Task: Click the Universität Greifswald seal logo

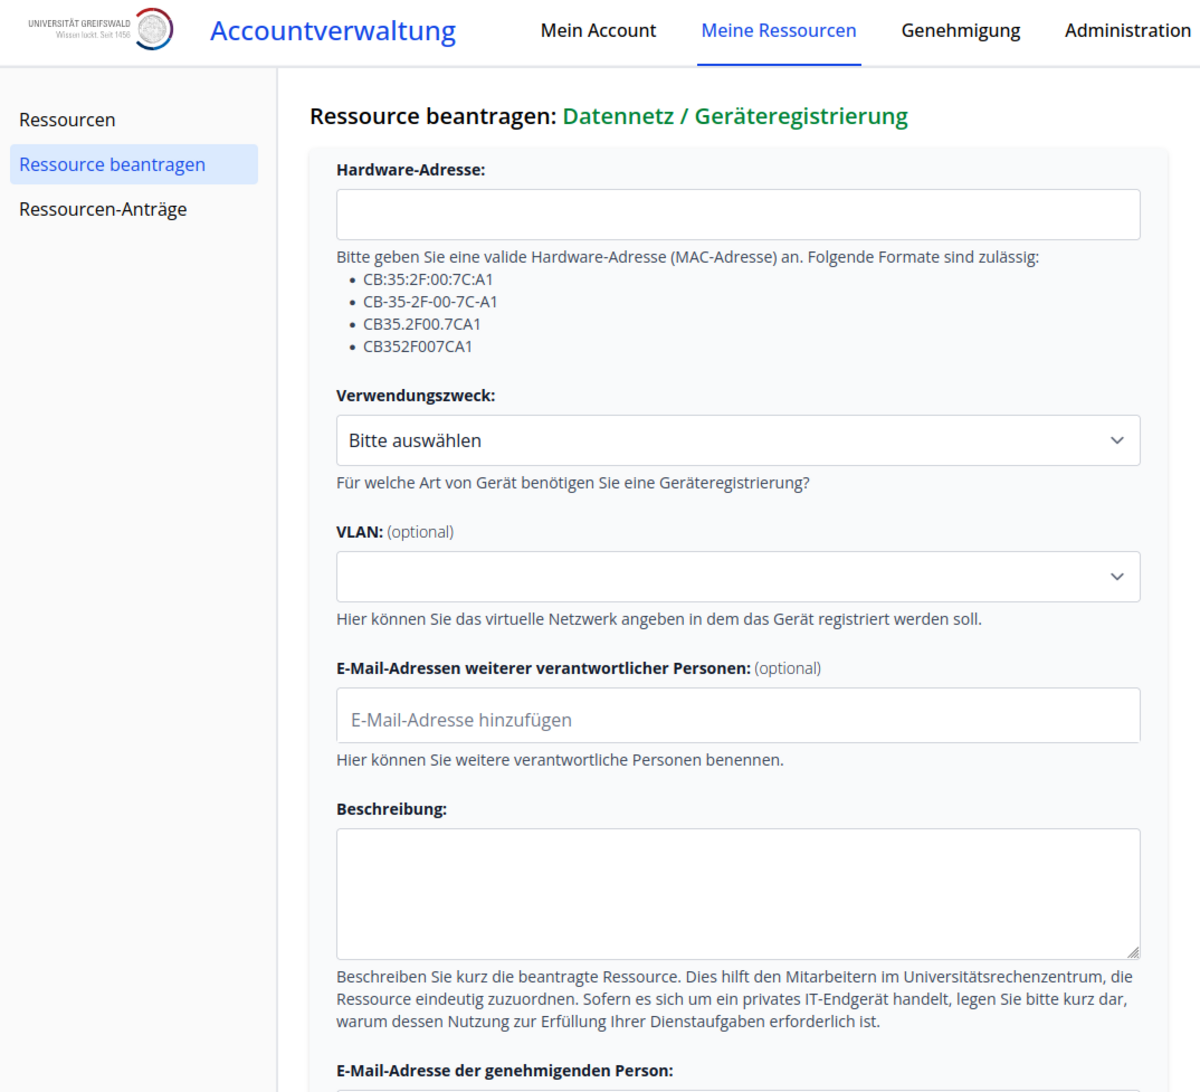Action: (153, 30)
